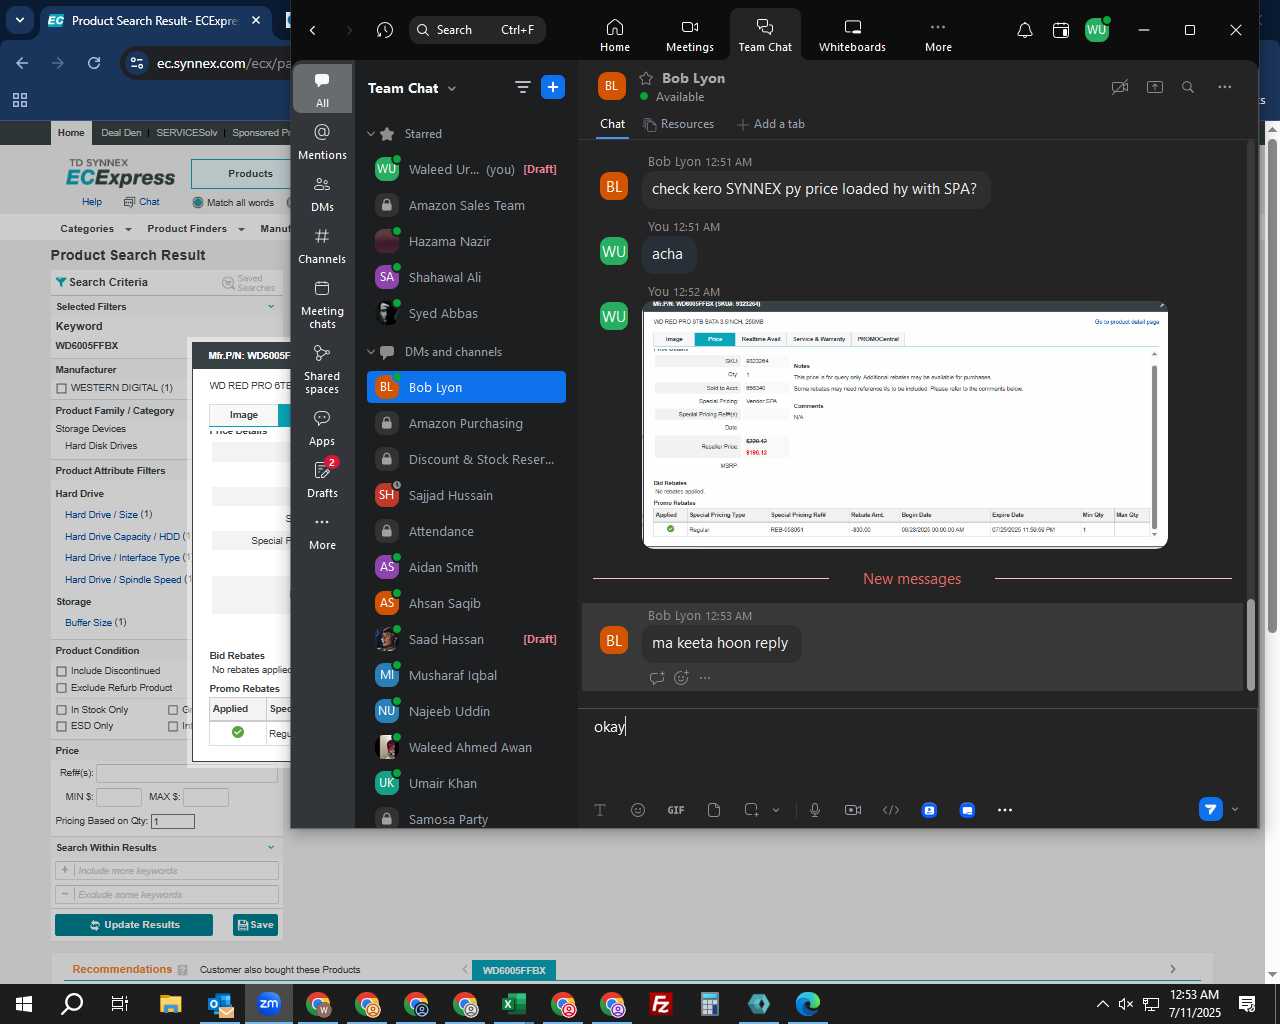This screenshot has width=1280, height=1024.
Task: Open Deal Den tab in ECExpress
Action: coord(121,132)
